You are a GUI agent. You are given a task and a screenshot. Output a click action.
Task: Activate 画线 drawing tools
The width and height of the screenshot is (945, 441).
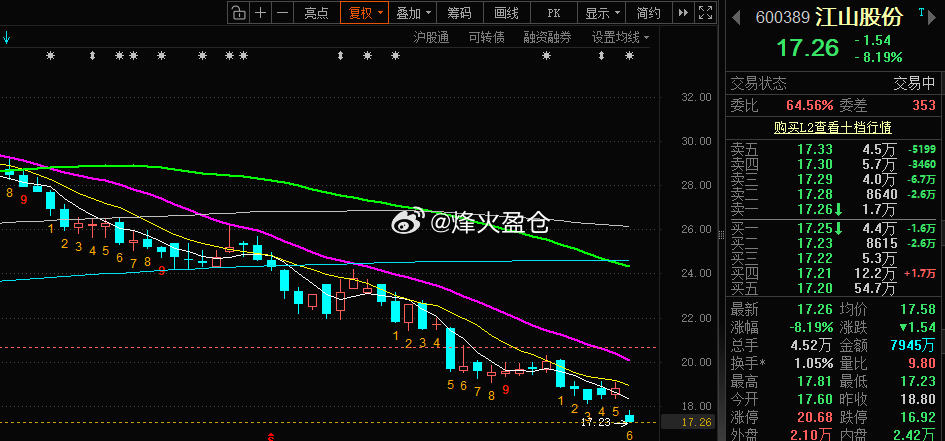tap(506, 13)
